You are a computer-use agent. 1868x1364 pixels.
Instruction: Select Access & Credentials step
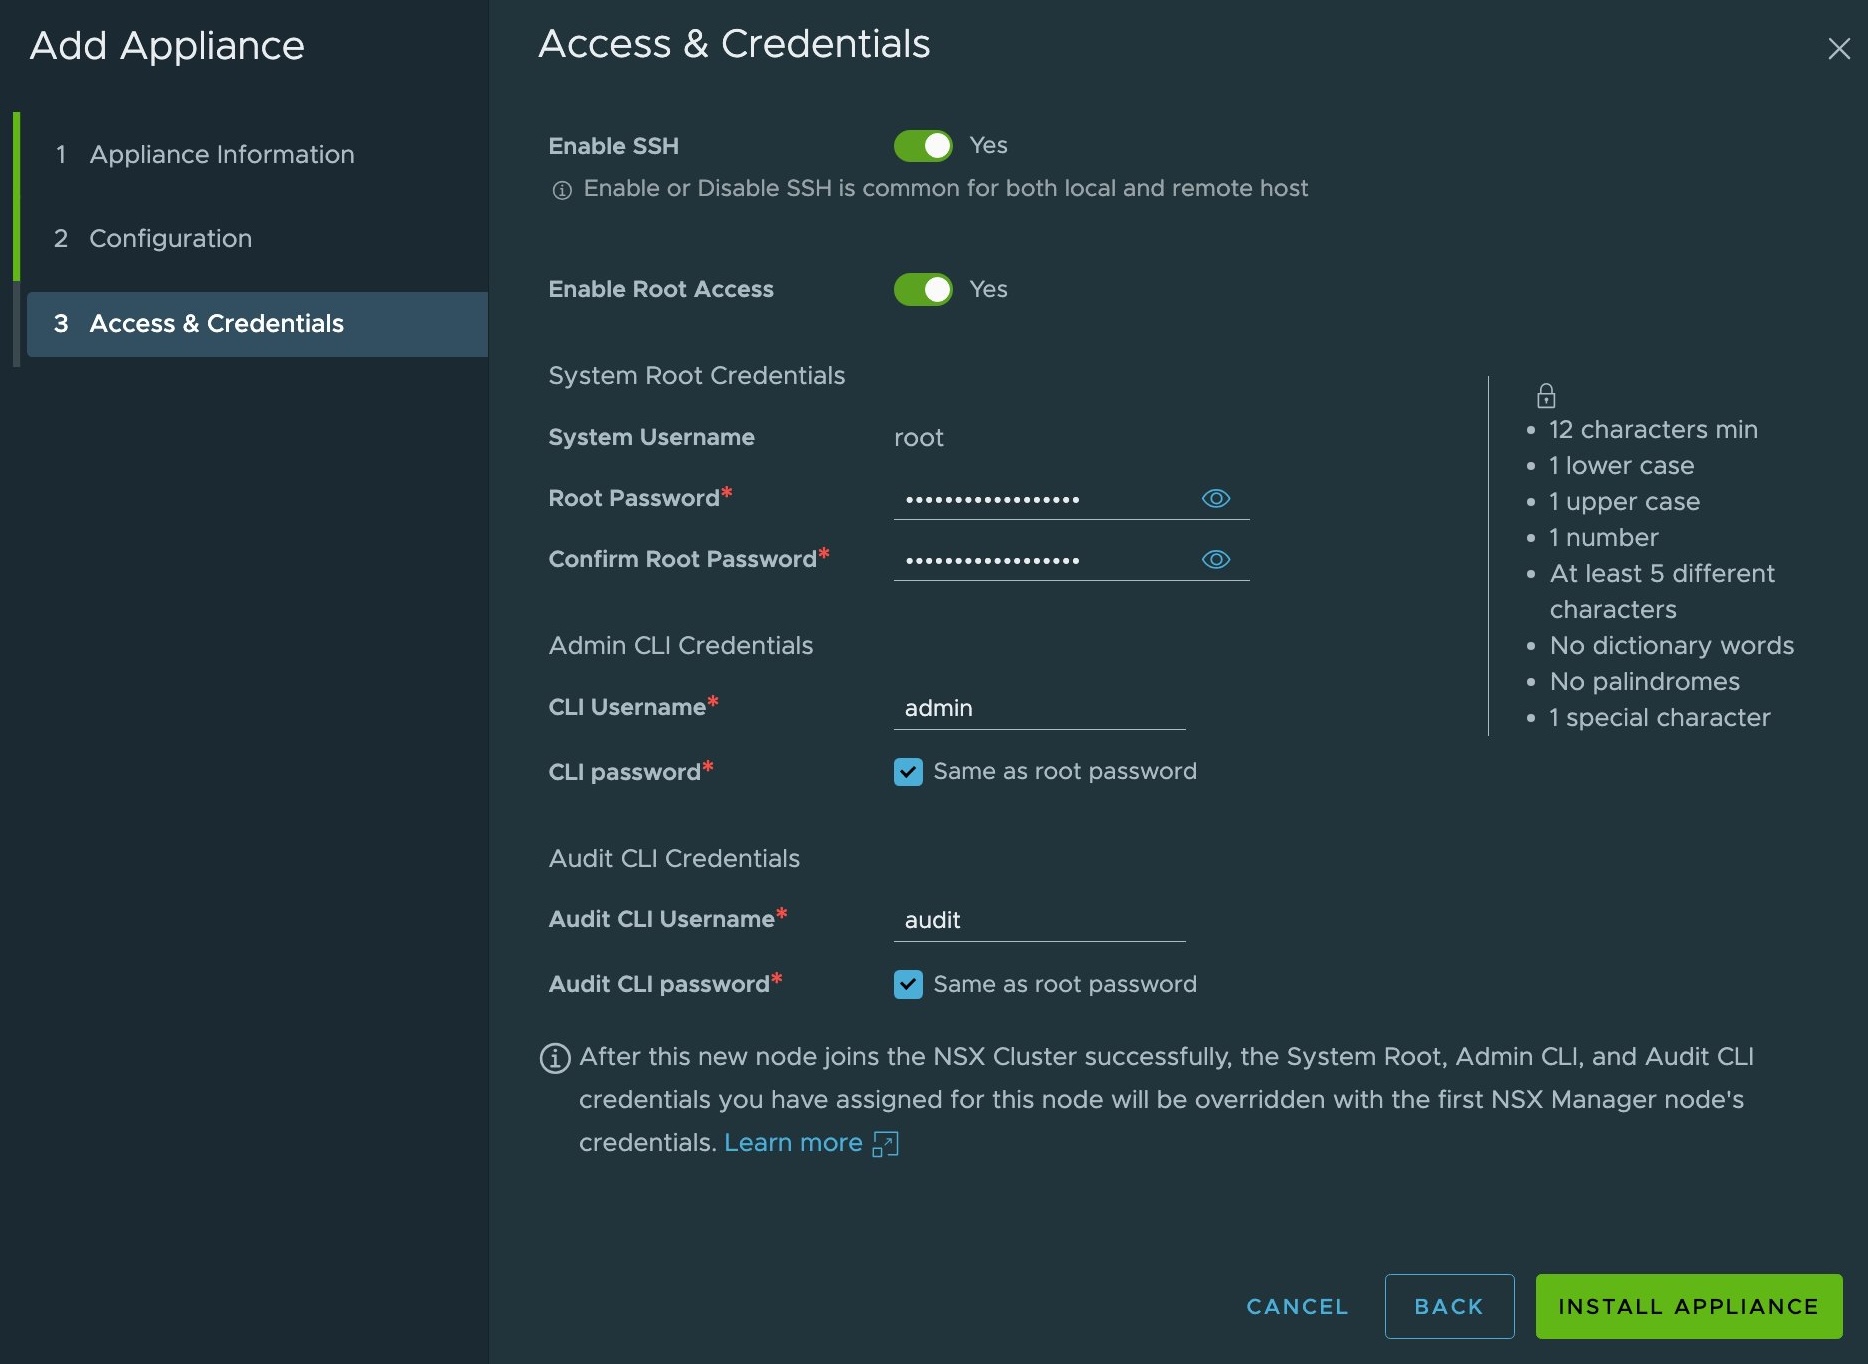[216, 323]
